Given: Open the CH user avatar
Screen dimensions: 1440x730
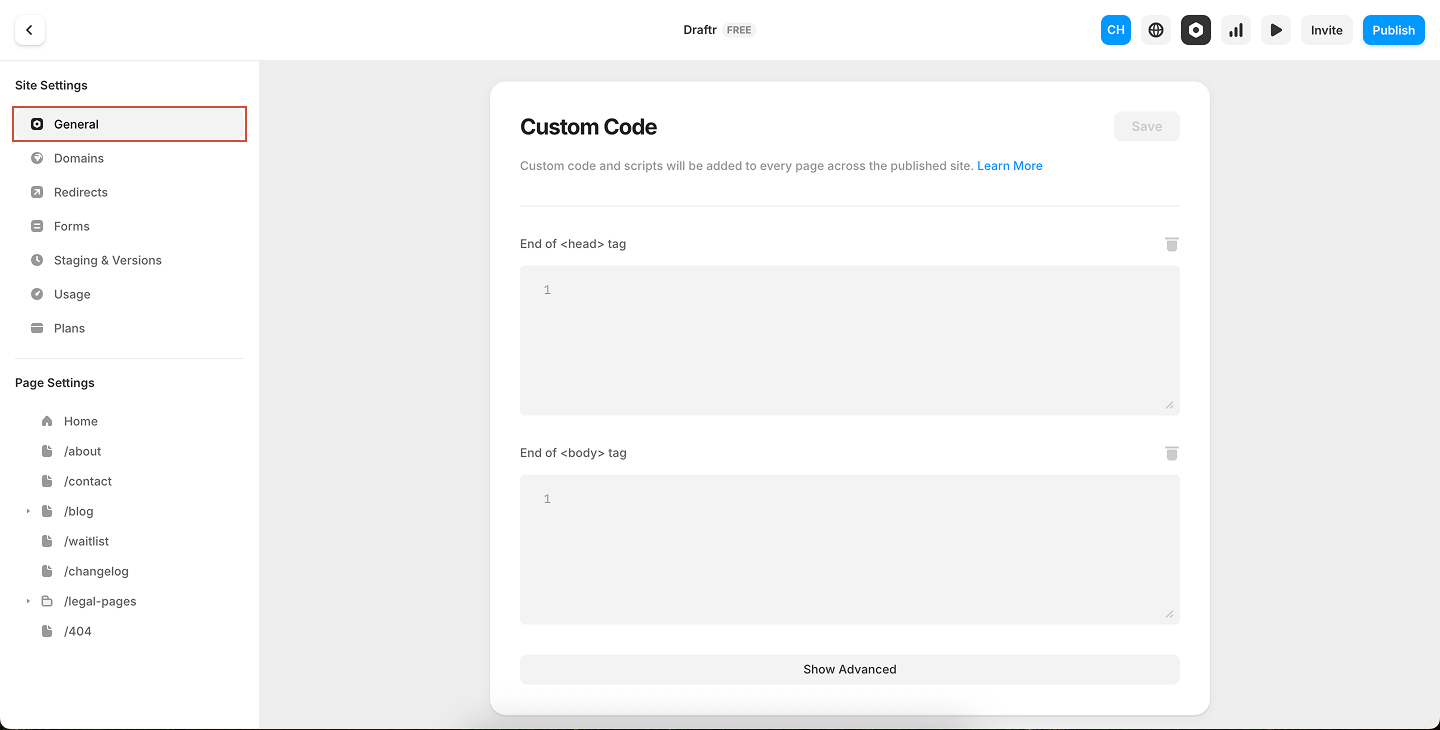Looking at the screenshot, I should click(x=1116, y=30).
